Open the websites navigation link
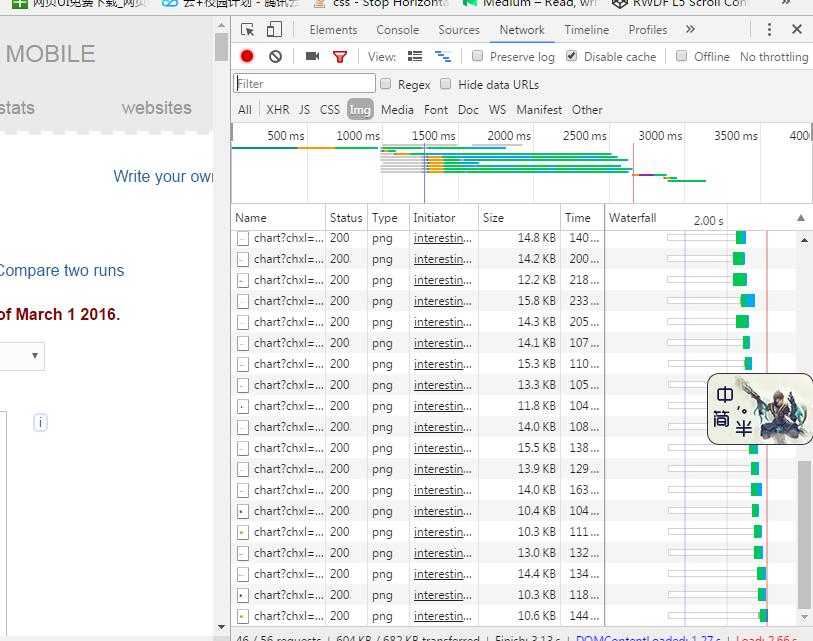Image resolution: width=813 pixels, height=641 pixels. coord(156,108)
